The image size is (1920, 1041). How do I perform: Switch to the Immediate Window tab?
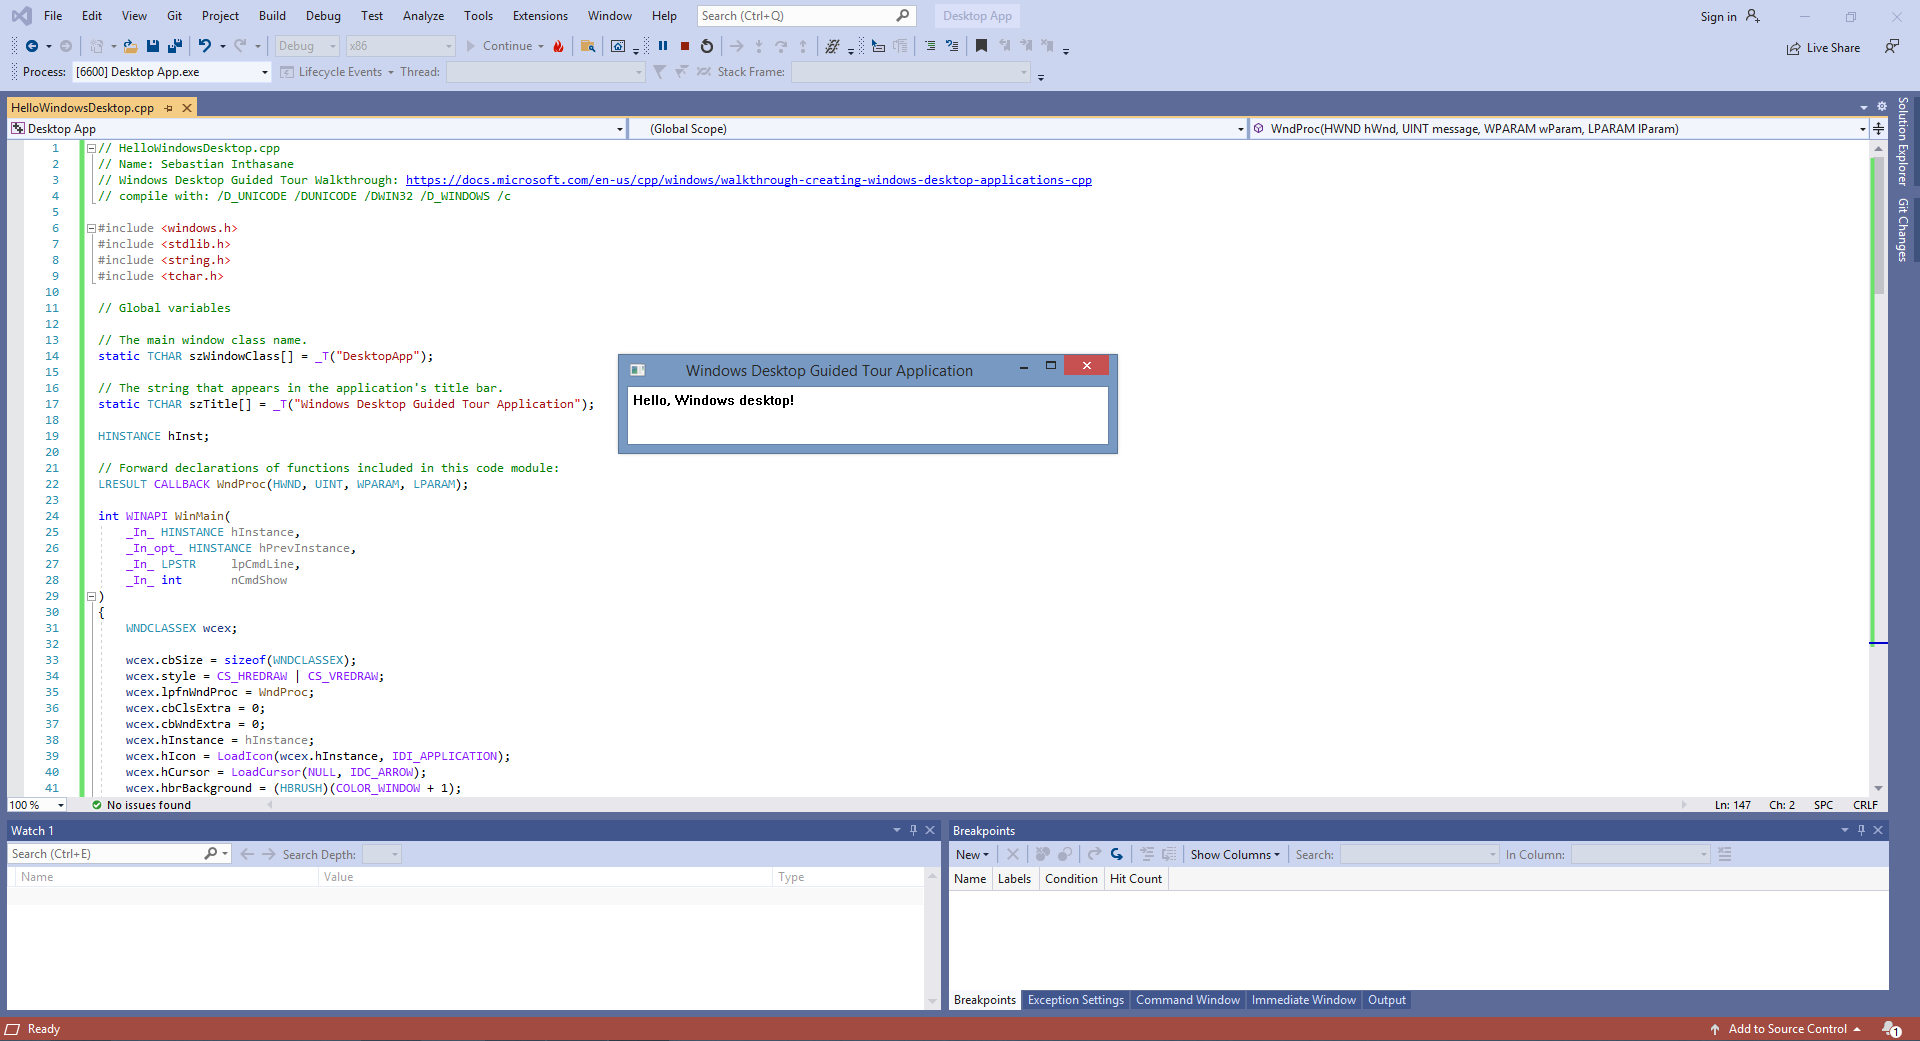click(1304, 1000)
